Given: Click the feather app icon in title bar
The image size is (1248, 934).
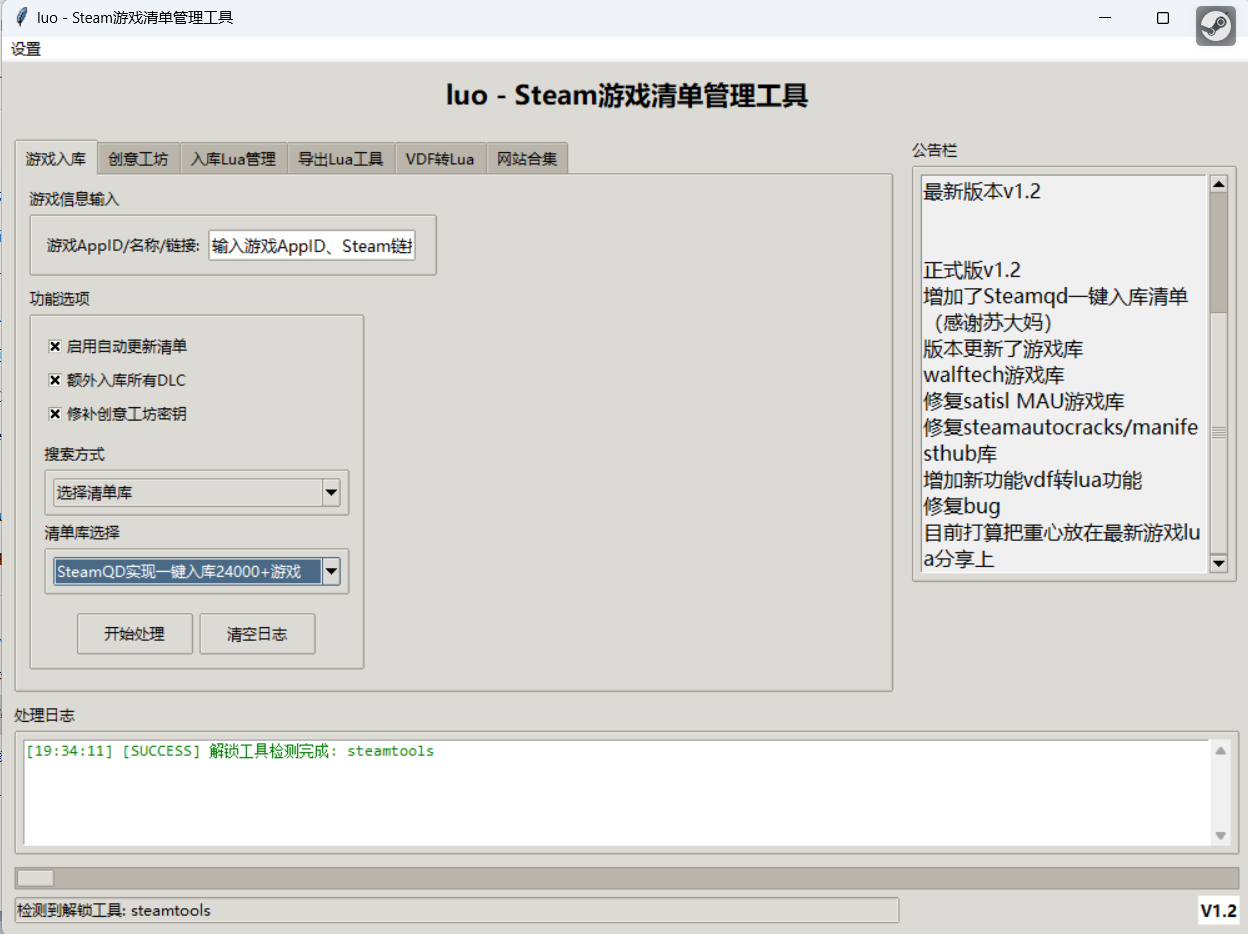Looking at the screenshot, I should pyautogui.click(x=20, y=18).
